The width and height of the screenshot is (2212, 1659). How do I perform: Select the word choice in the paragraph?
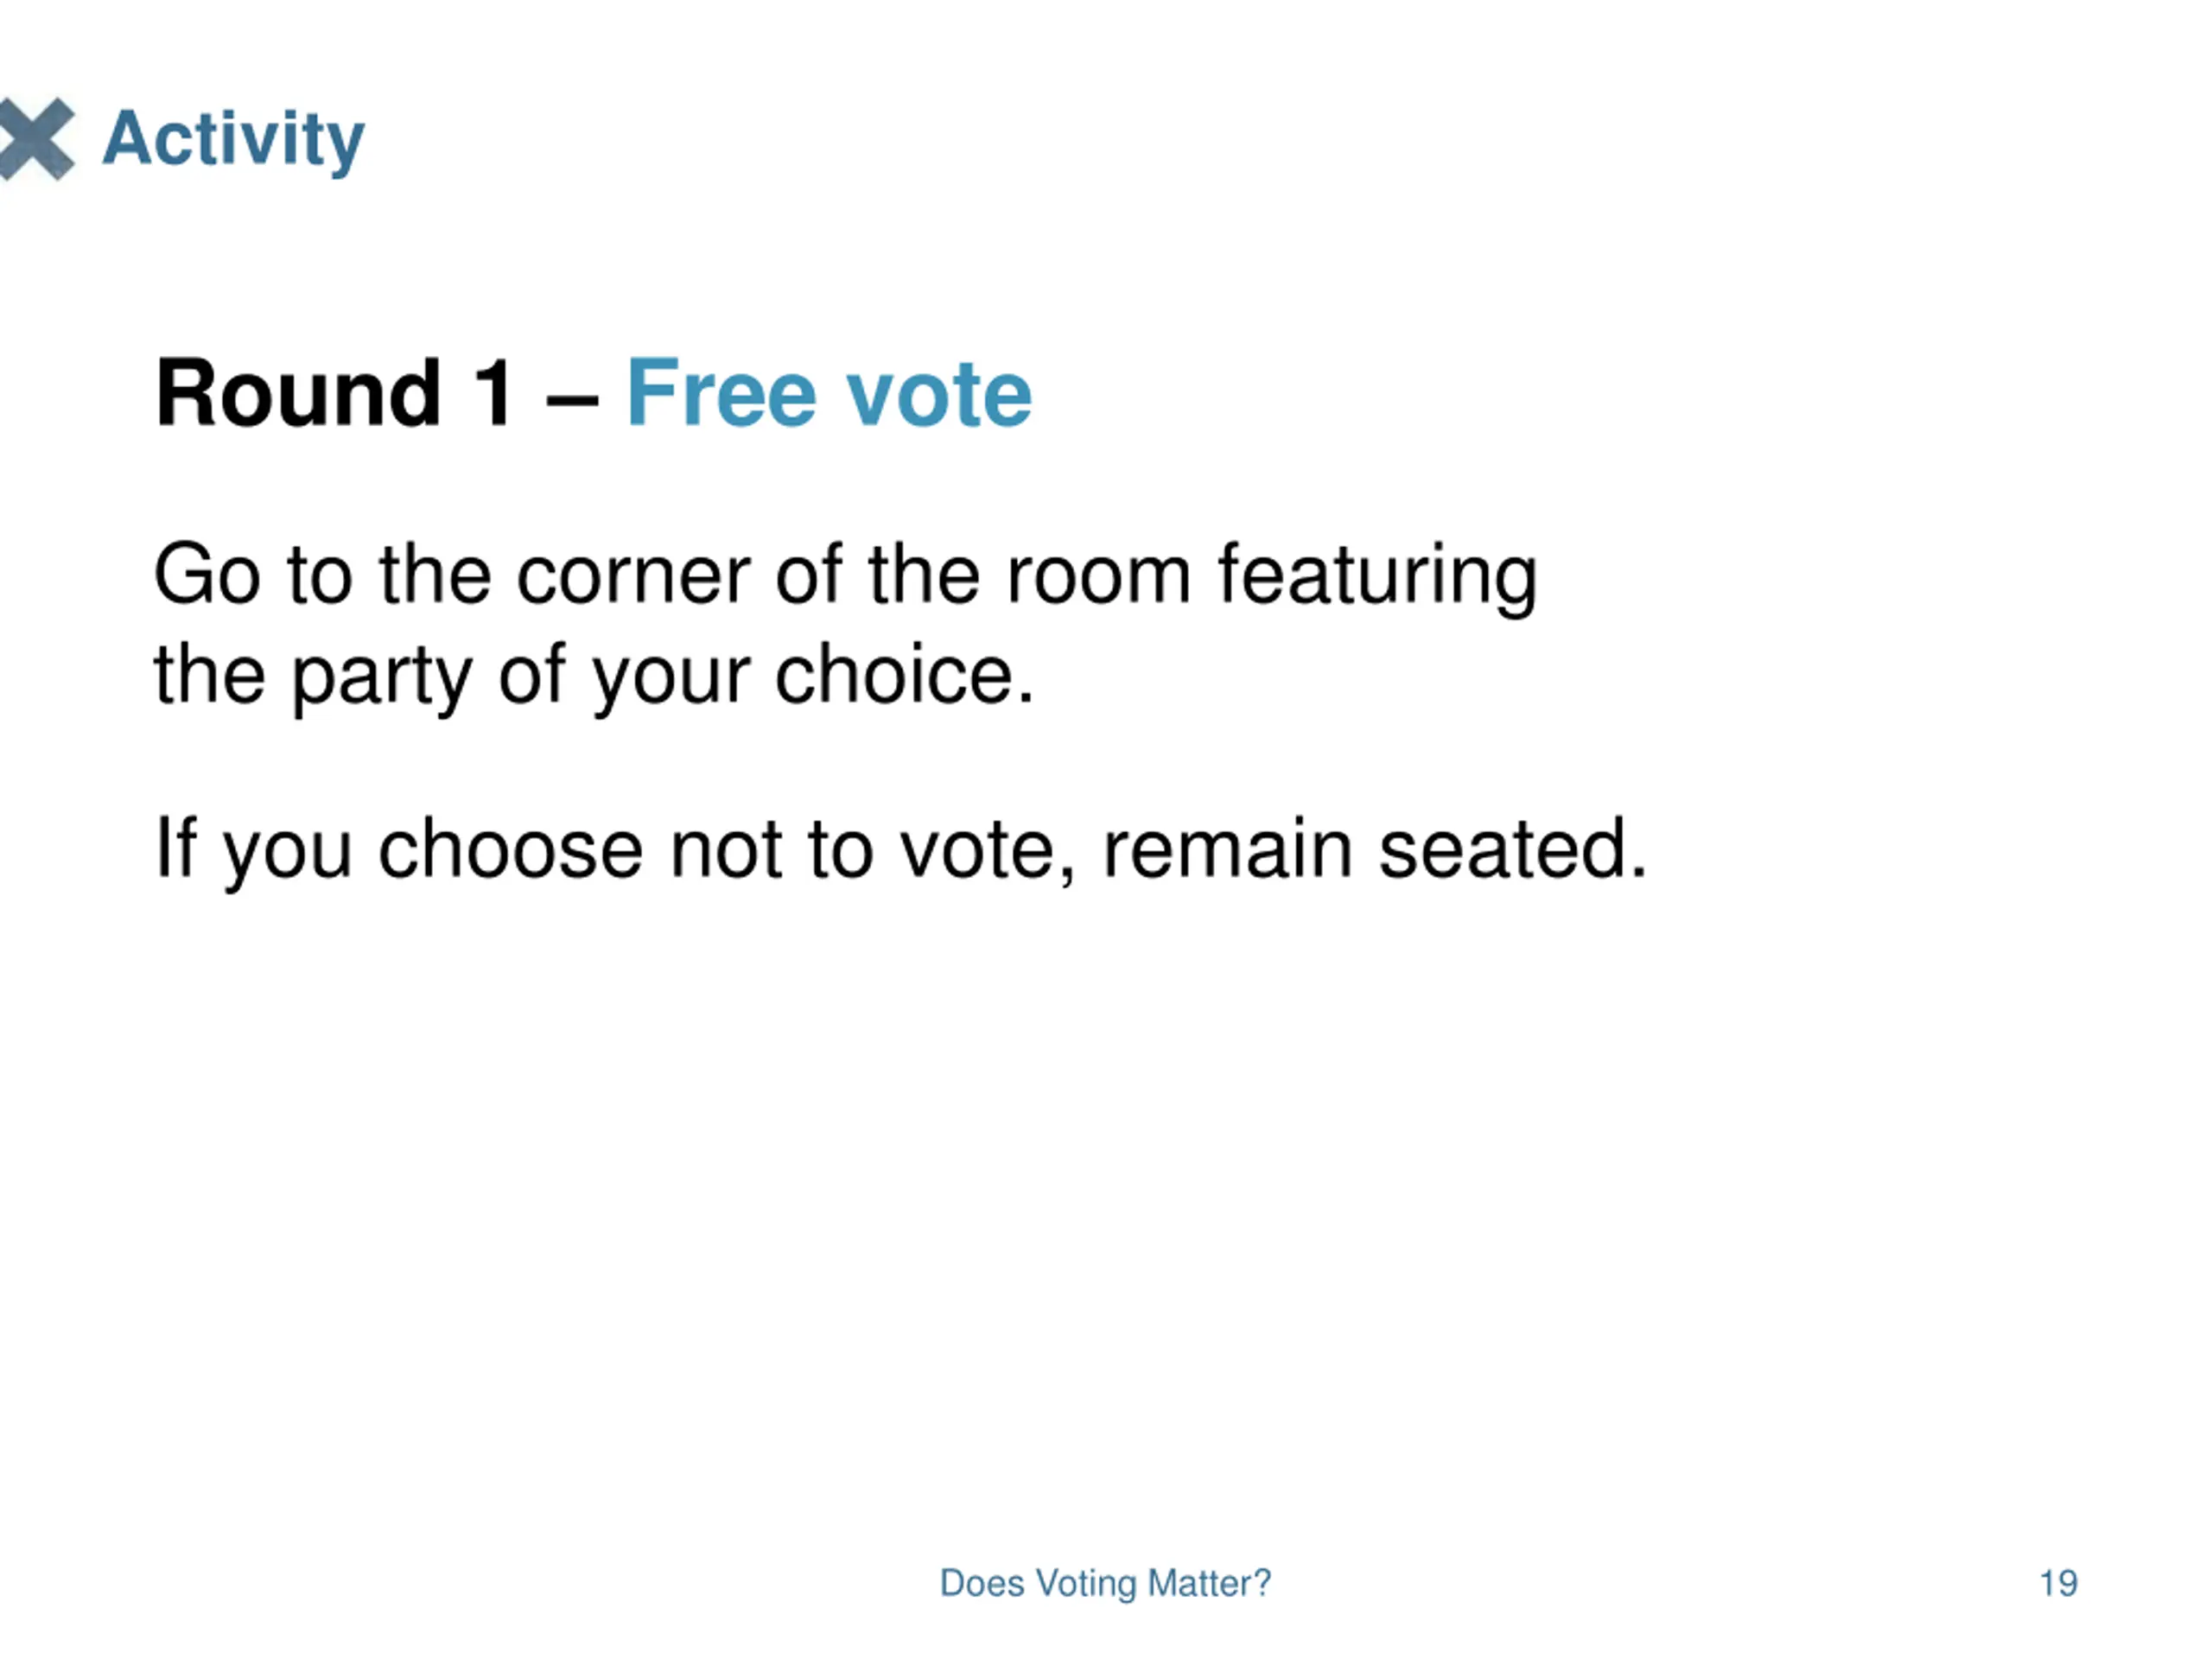pyautogui.click(x=904, y=675)
